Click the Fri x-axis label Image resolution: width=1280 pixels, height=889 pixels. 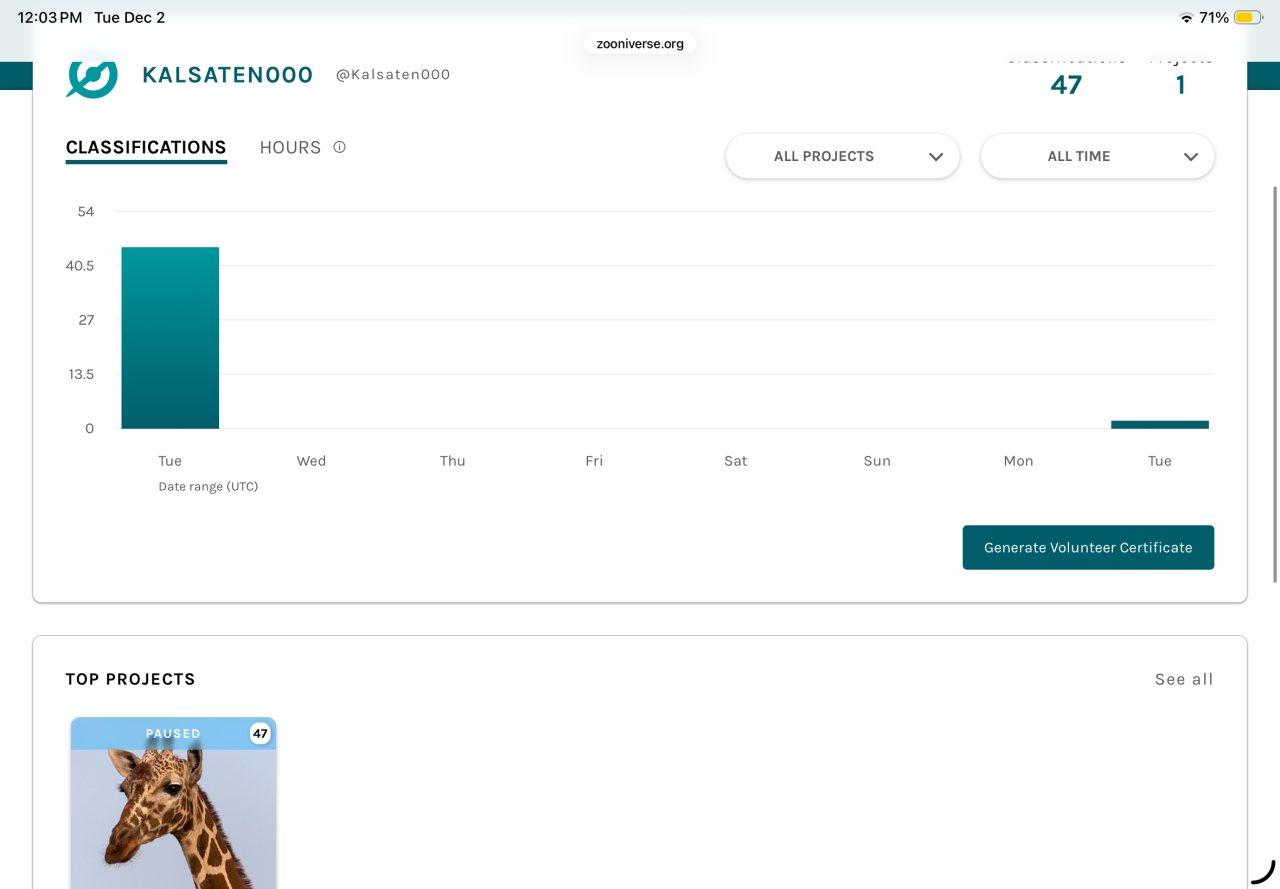(x=594, y=461)
